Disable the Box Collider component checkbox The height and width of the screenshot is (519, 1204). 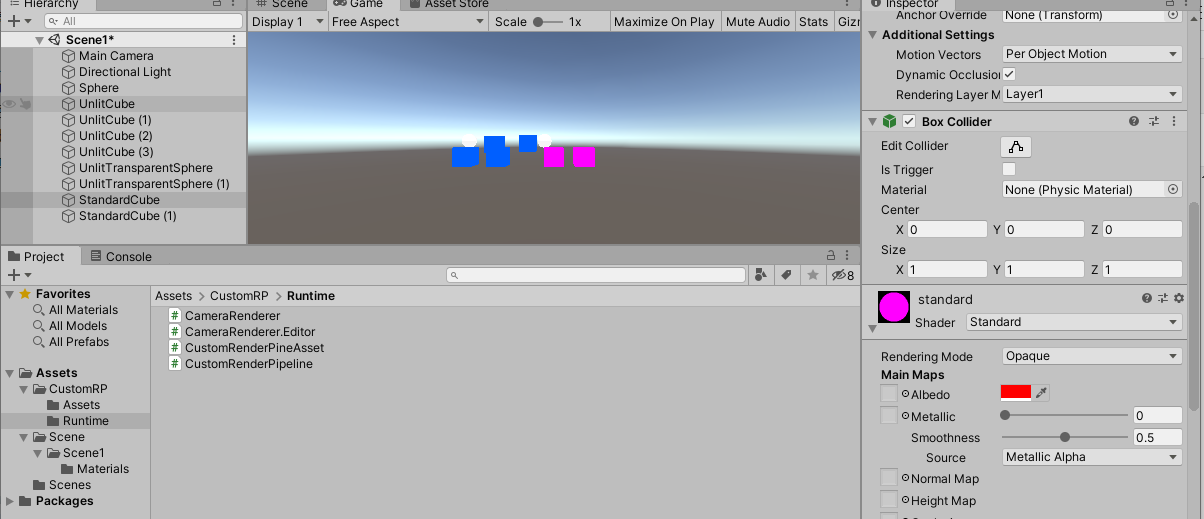pyautogui.click(x=909, y=121)
